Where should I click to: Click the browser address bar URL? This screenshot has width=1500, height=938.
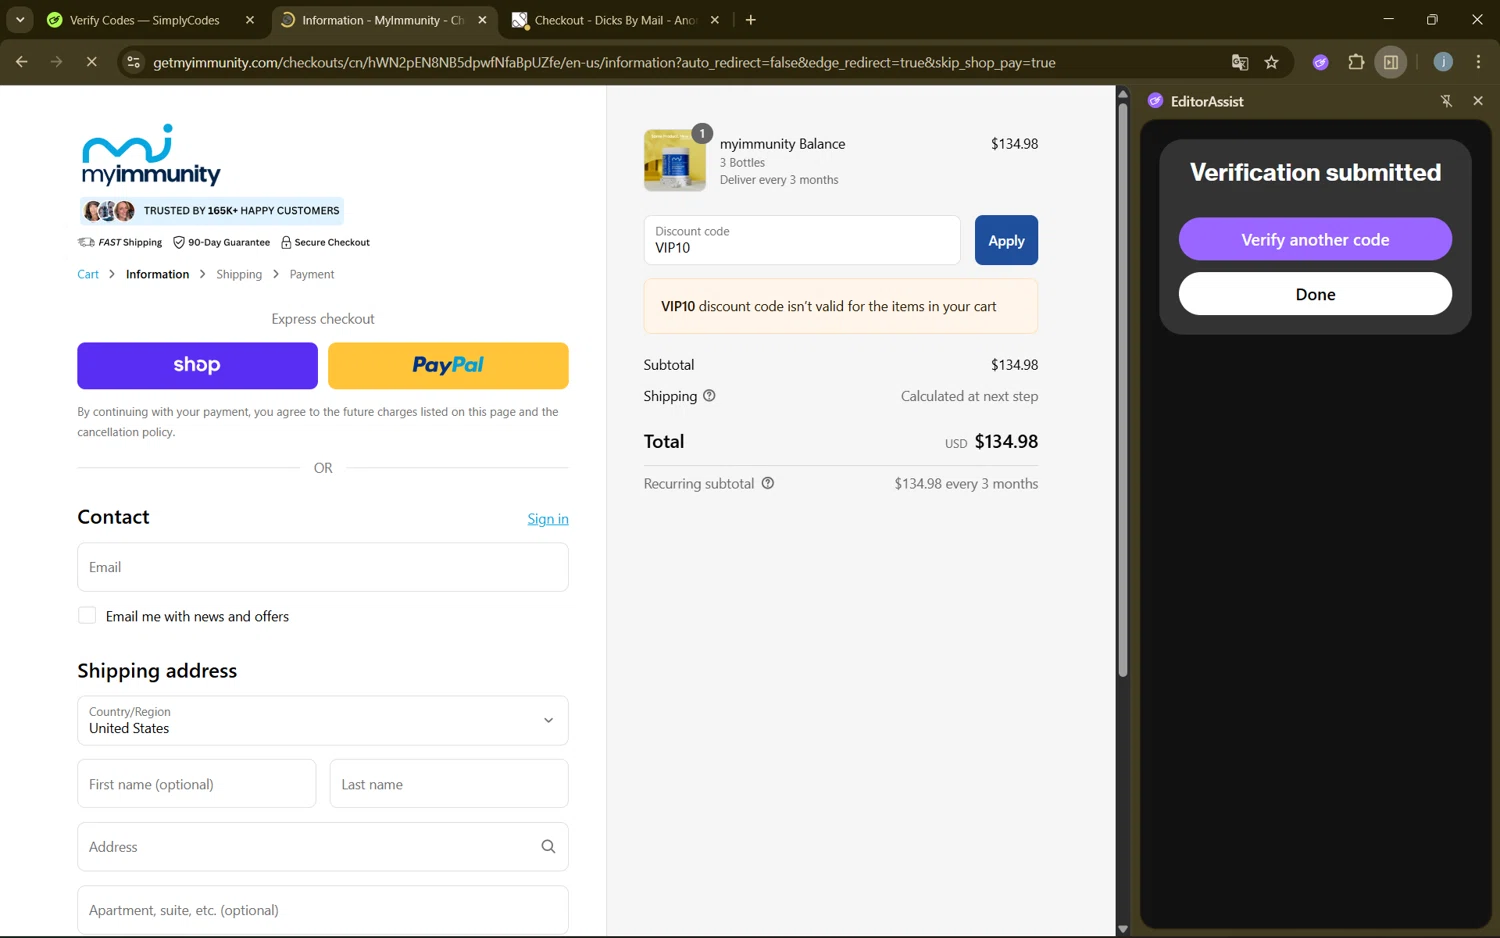coord(604,62)
